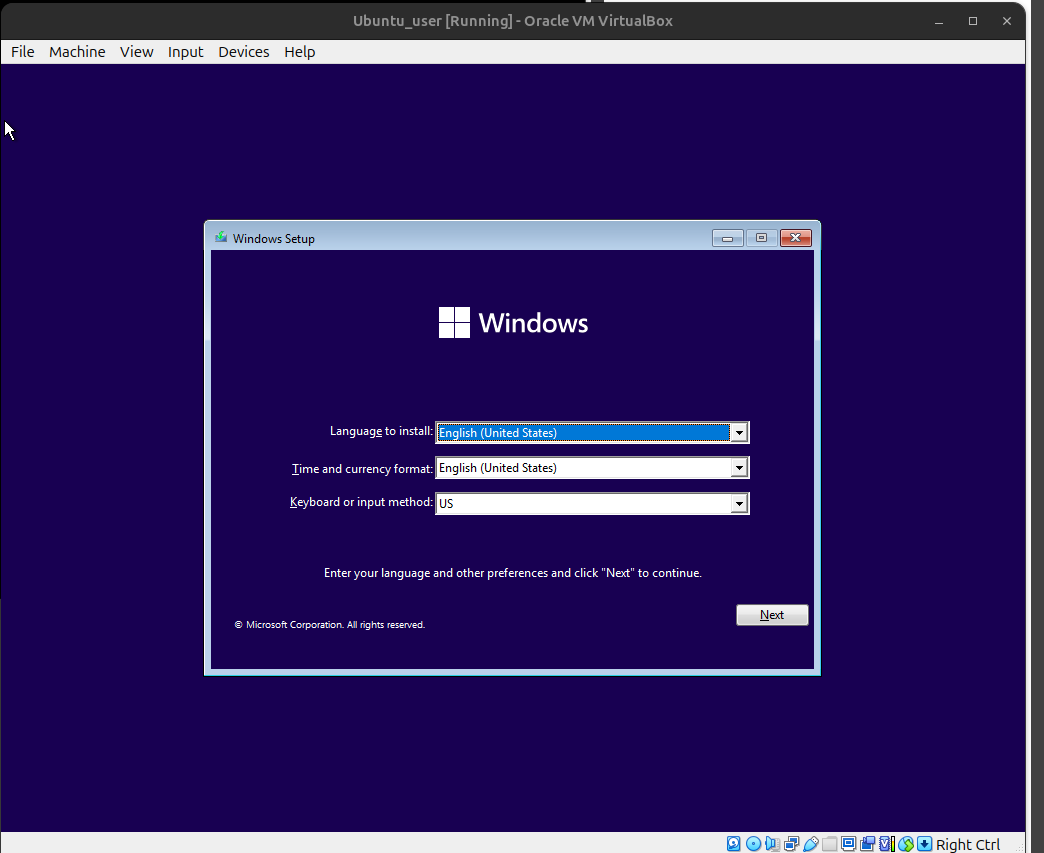Close the VirtualBox VM window
This screenshot has height=853, width=1044.
point(1007,21)
